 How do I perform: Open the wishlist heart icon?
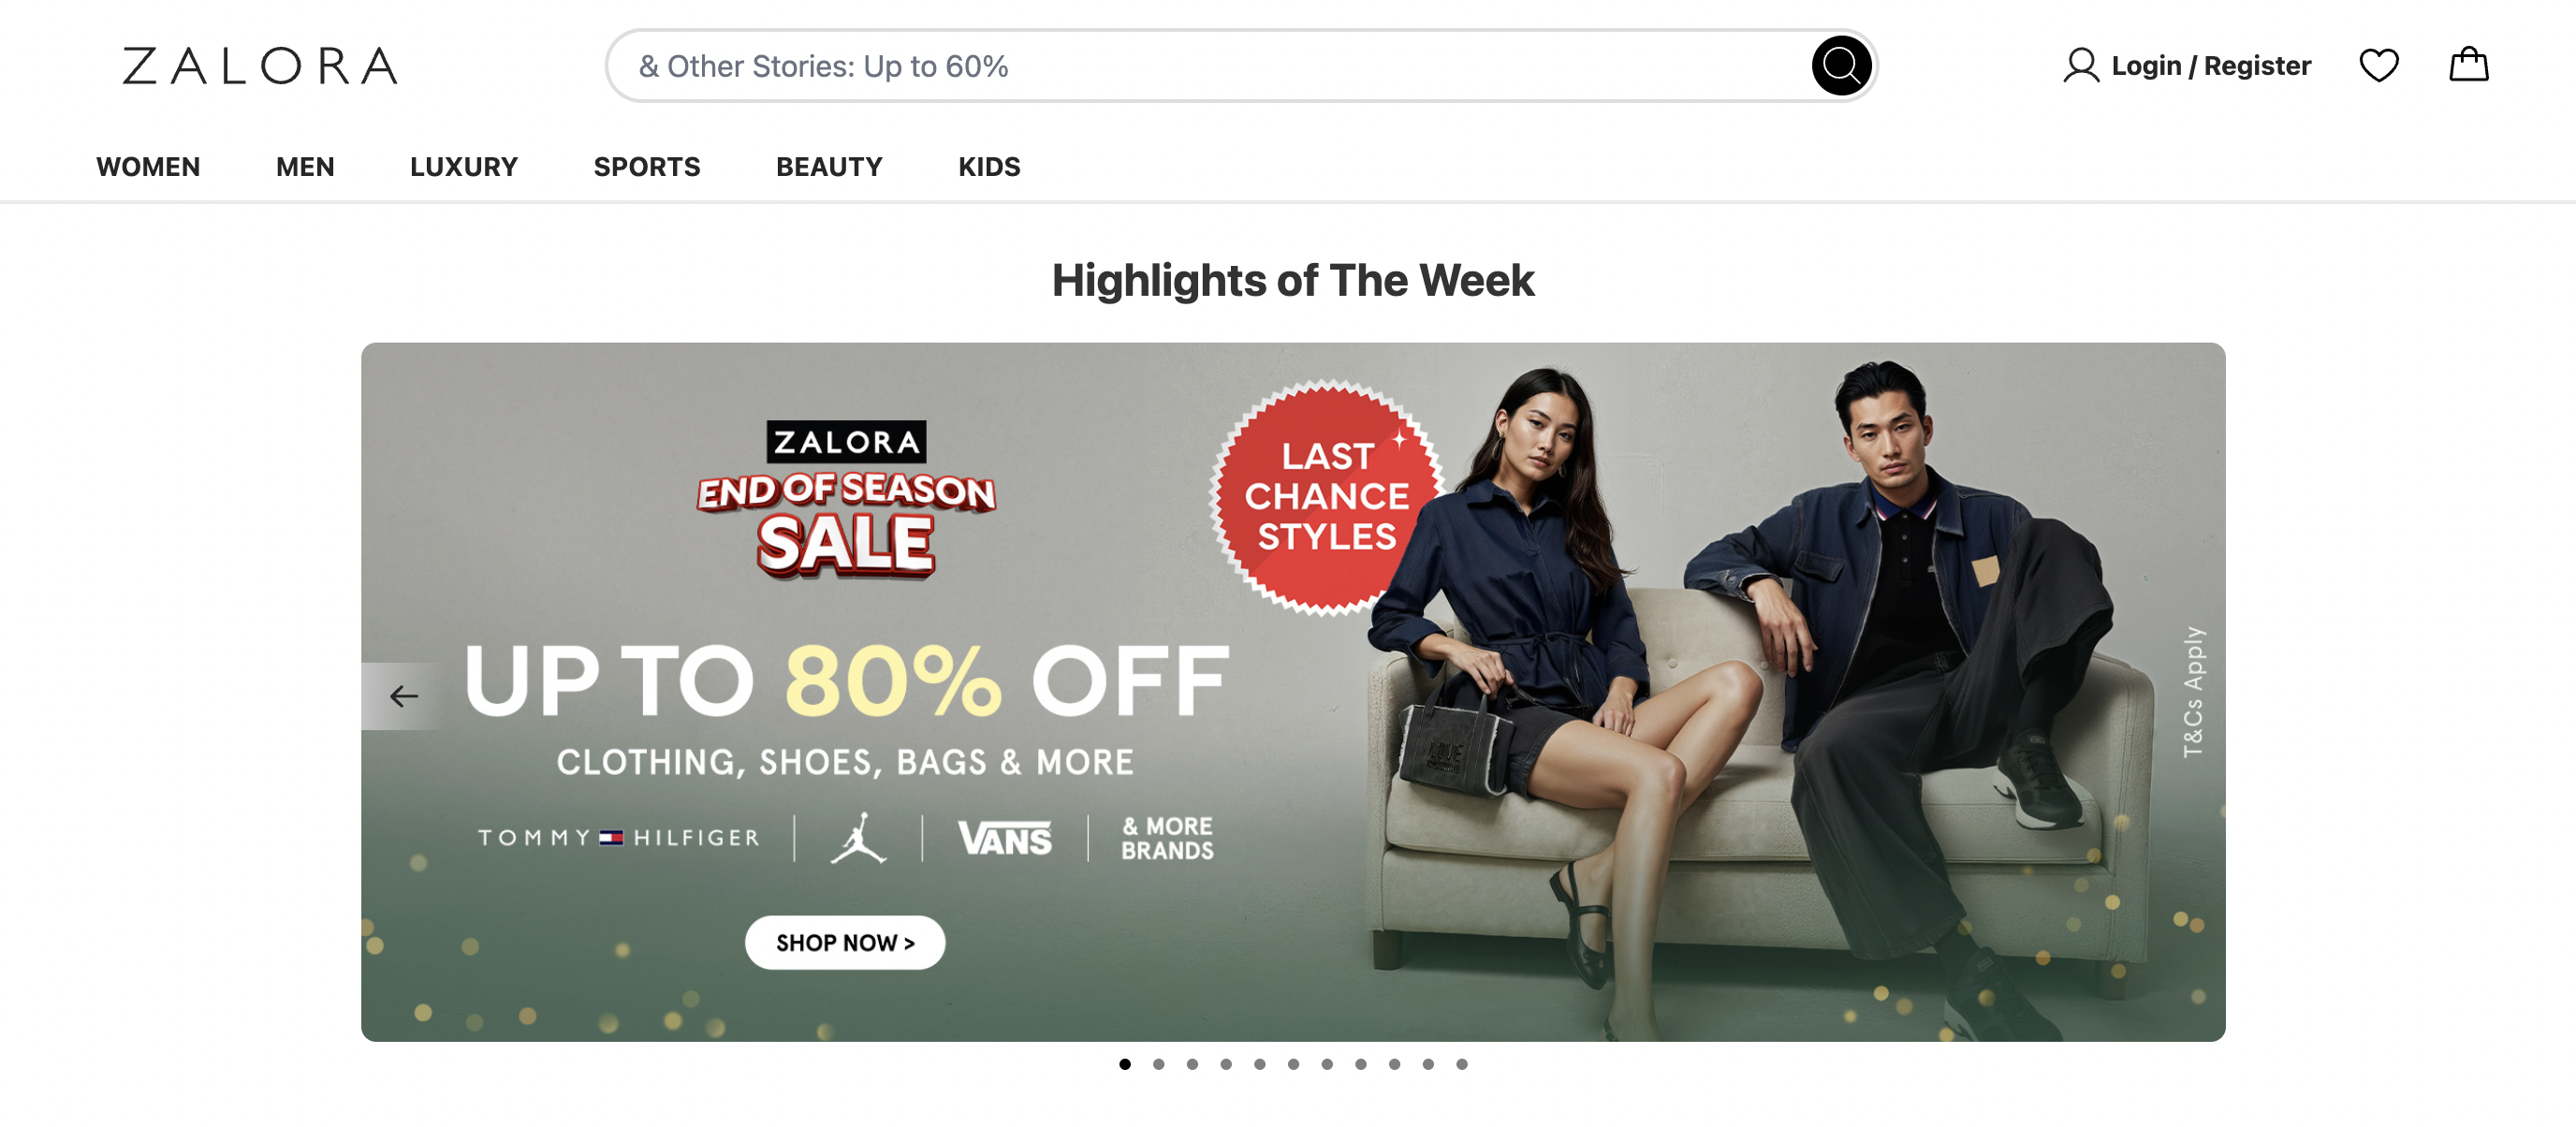point(2378,66)
